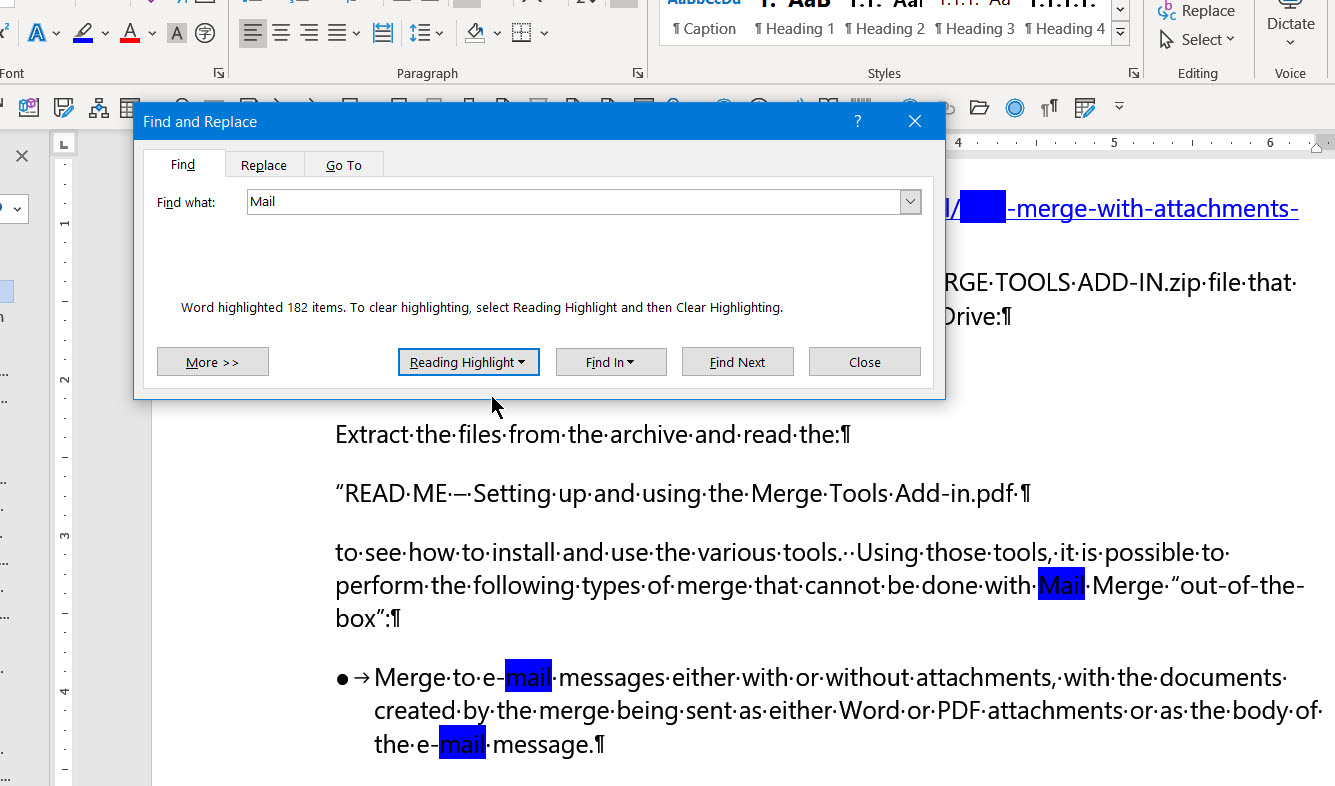Apply the Heading 3 style
Image resolution: width=1335 pixels, height=786 pixels.
[975, 29]
